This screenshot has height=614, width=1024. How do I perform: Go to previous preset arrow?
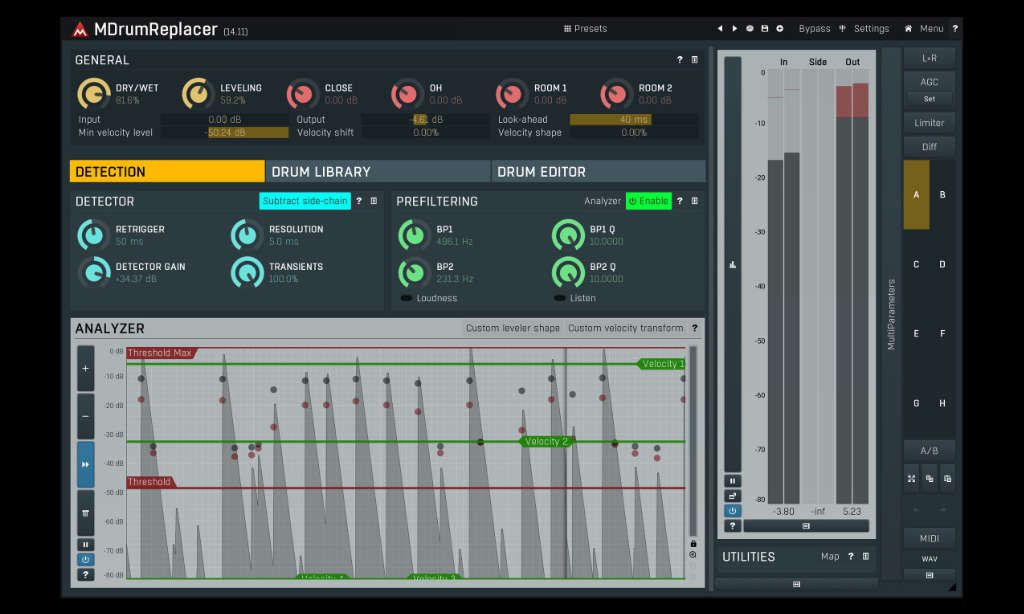click(720, 29)
